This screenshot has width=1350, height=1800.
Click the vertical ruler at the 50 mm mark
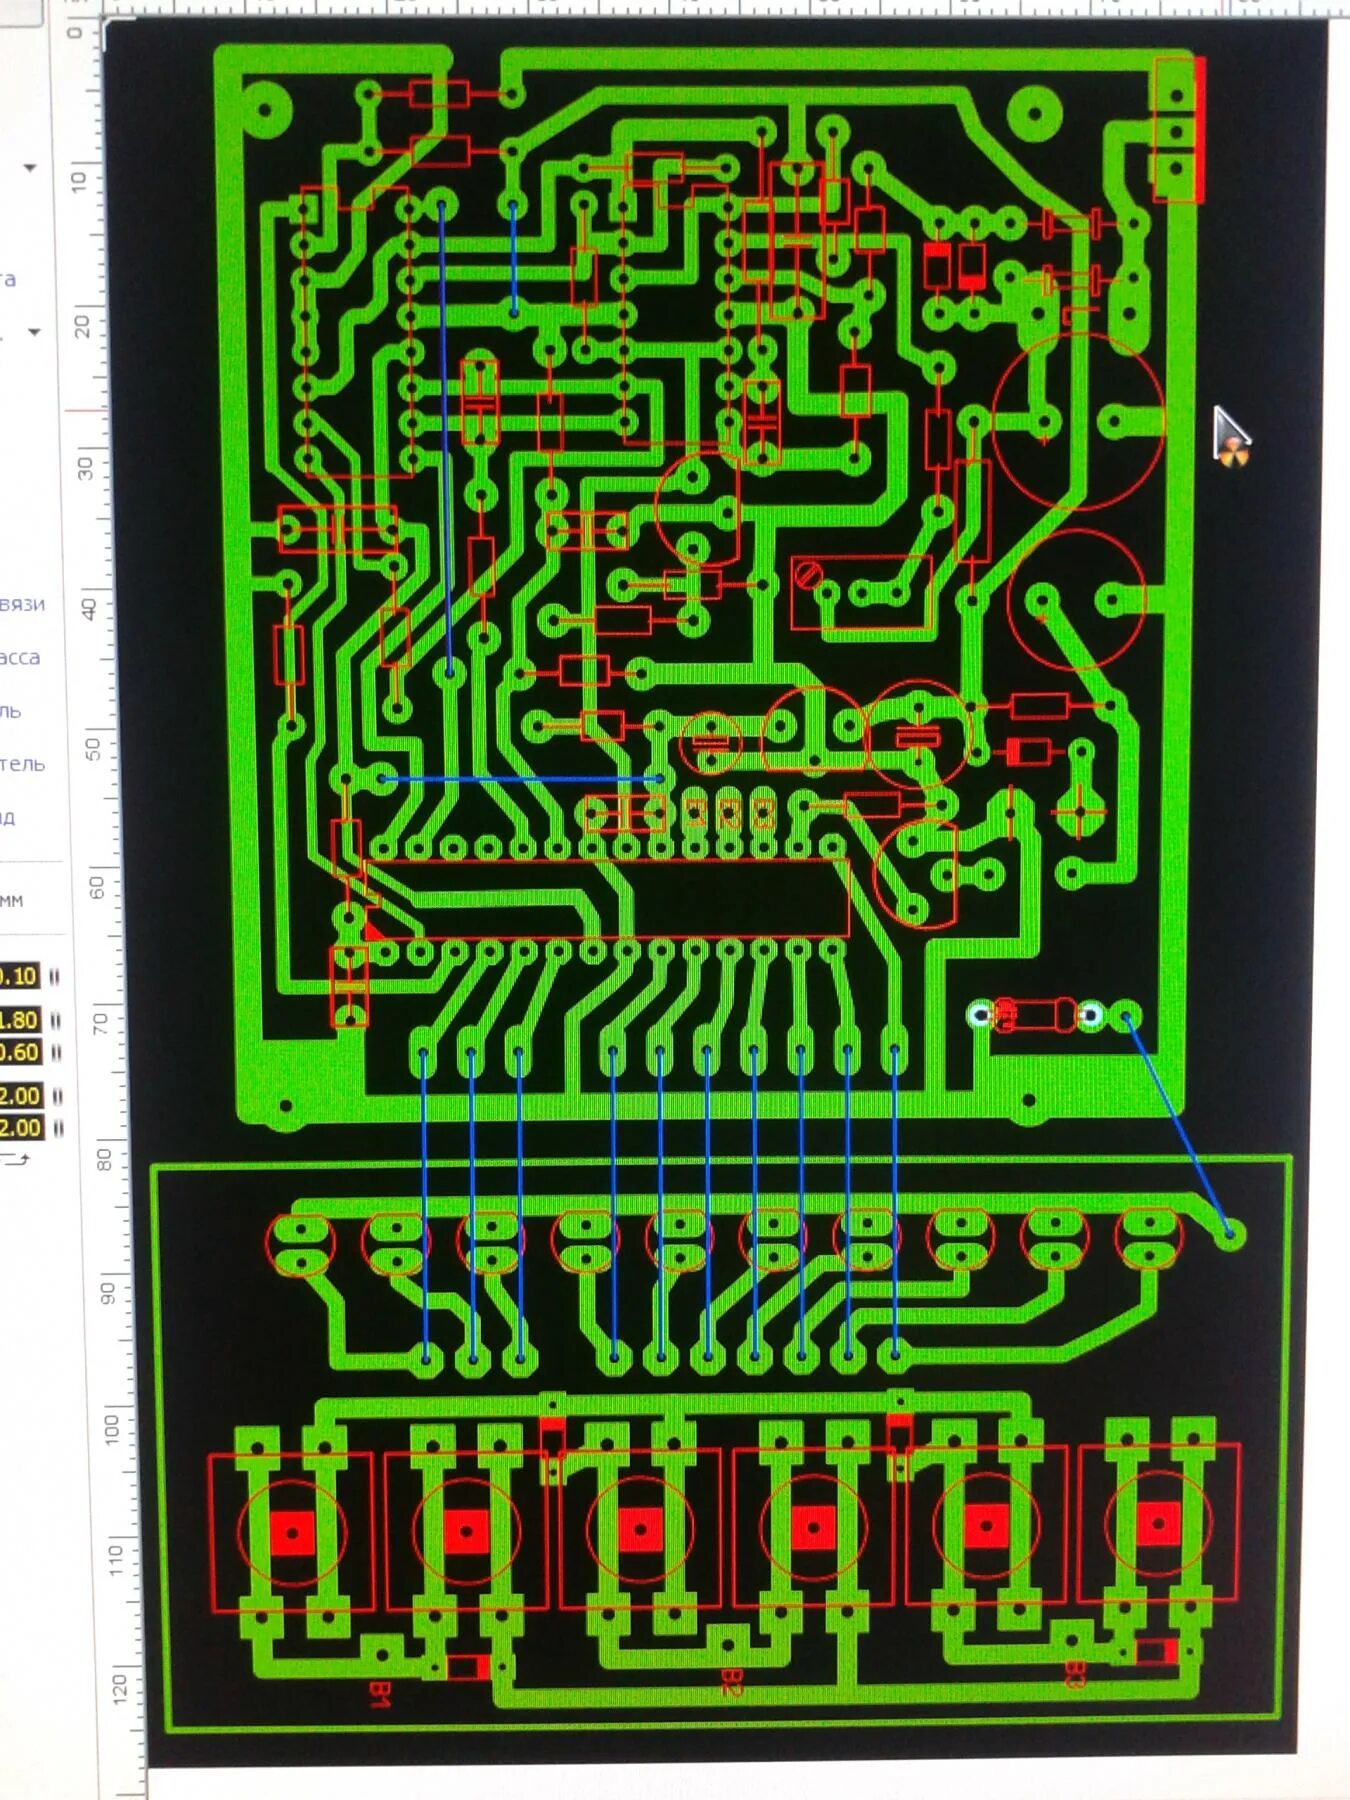tap(92, 747)
